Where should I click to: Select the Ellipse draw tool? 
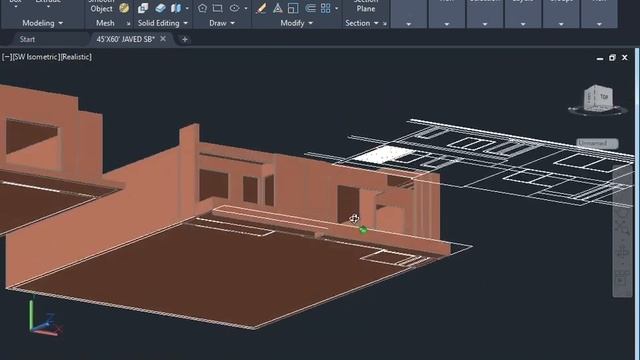tap(234, 8)
